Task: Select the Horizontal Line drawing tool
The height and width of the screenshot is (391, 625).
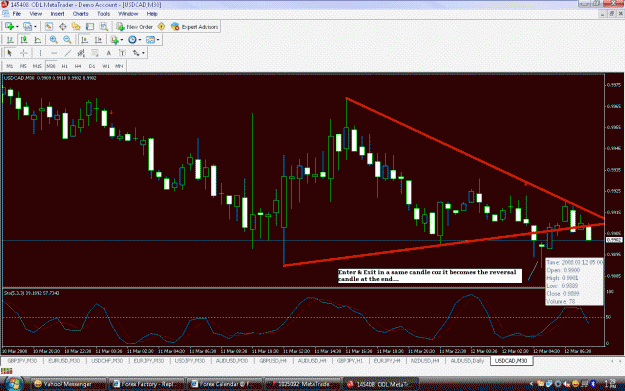Action: (x=54, y=53)
